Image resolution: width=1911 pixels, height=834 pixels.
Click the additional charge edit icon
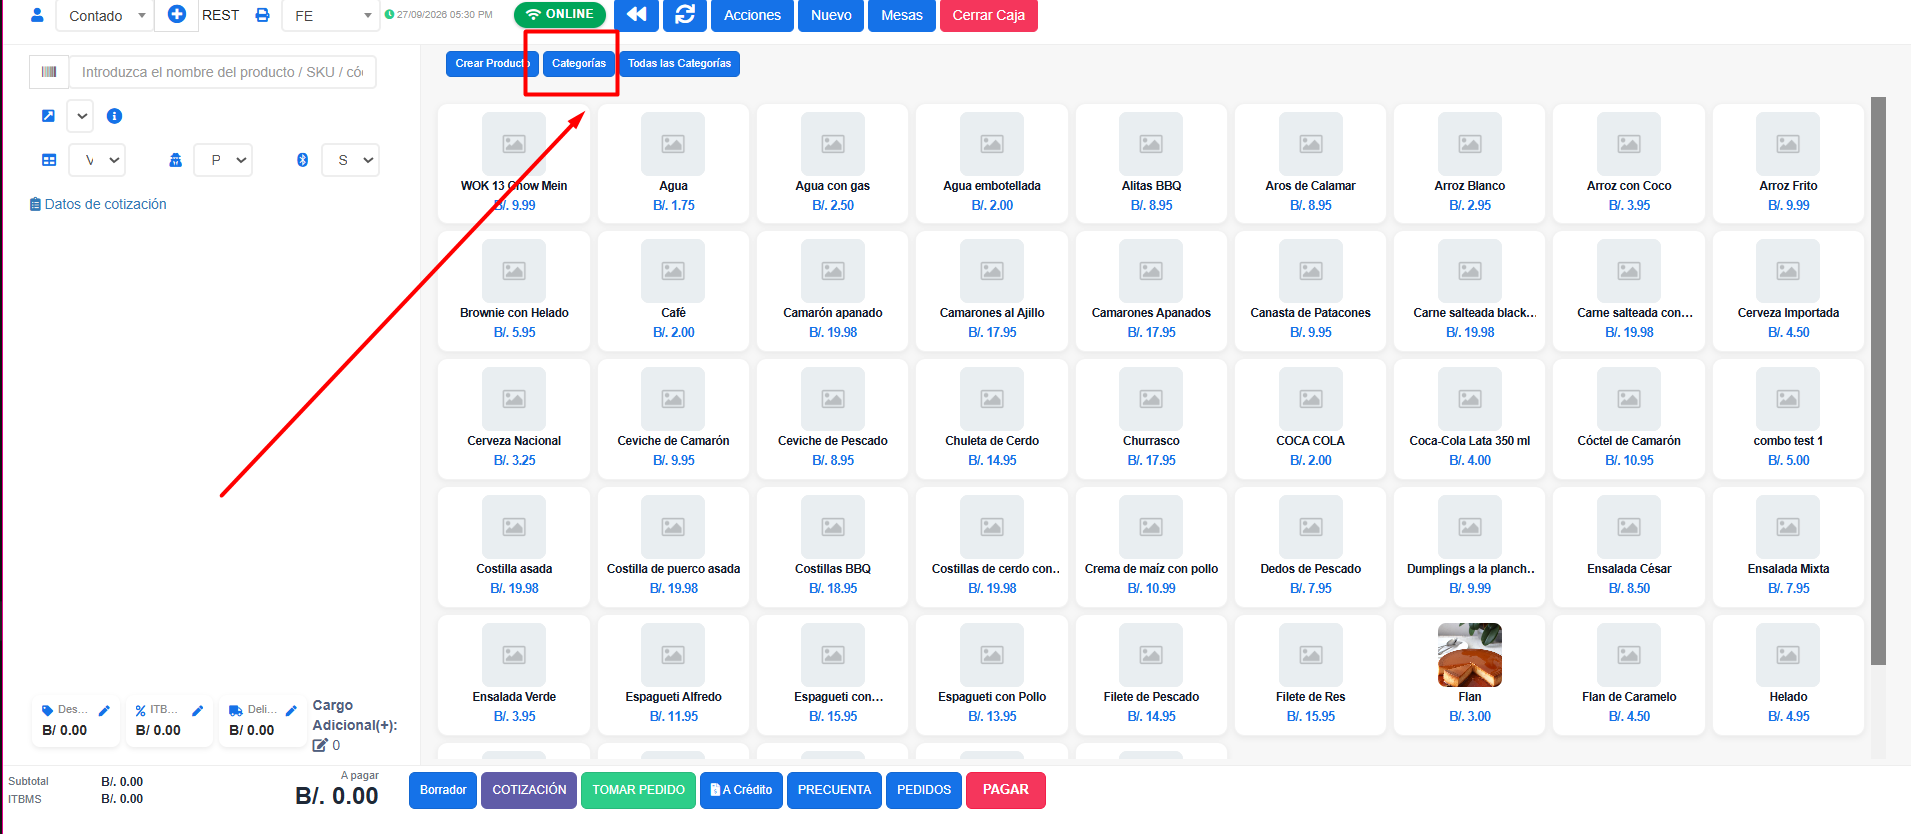pos(320,745)
